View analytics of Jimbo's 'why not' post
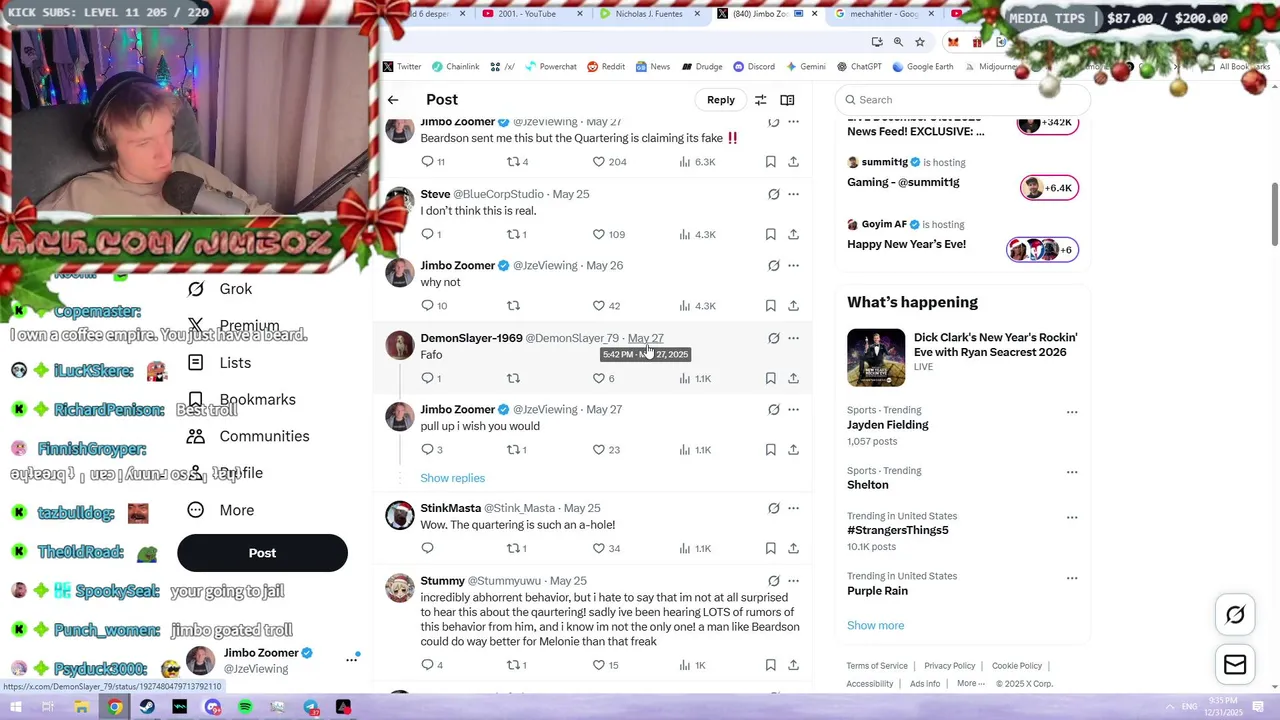 [697, 306]
